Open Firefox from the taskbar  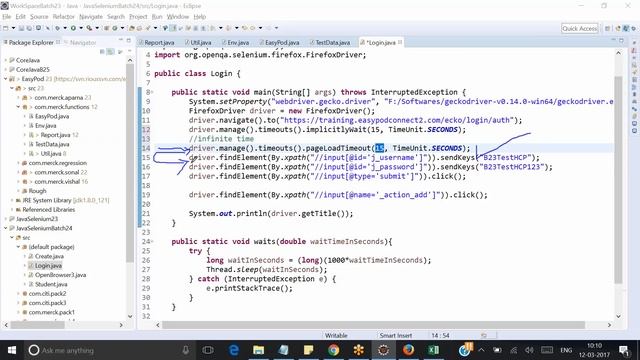tap(408, 350)
